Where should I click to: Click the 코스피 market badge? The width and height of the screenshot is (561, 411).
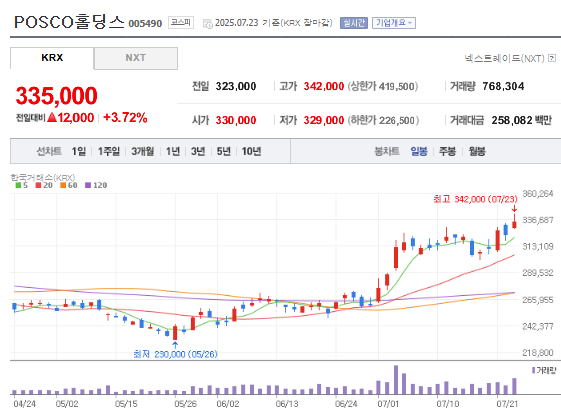tap(181, 23)
